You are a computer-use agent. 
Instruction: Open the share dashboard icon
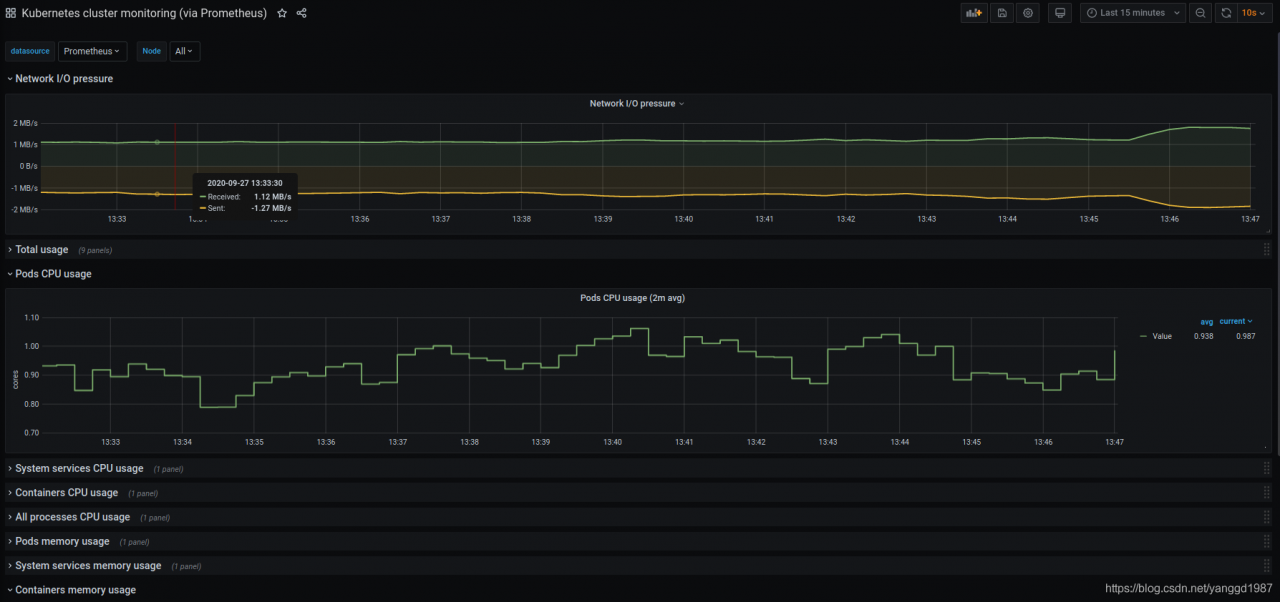point(302,14)
